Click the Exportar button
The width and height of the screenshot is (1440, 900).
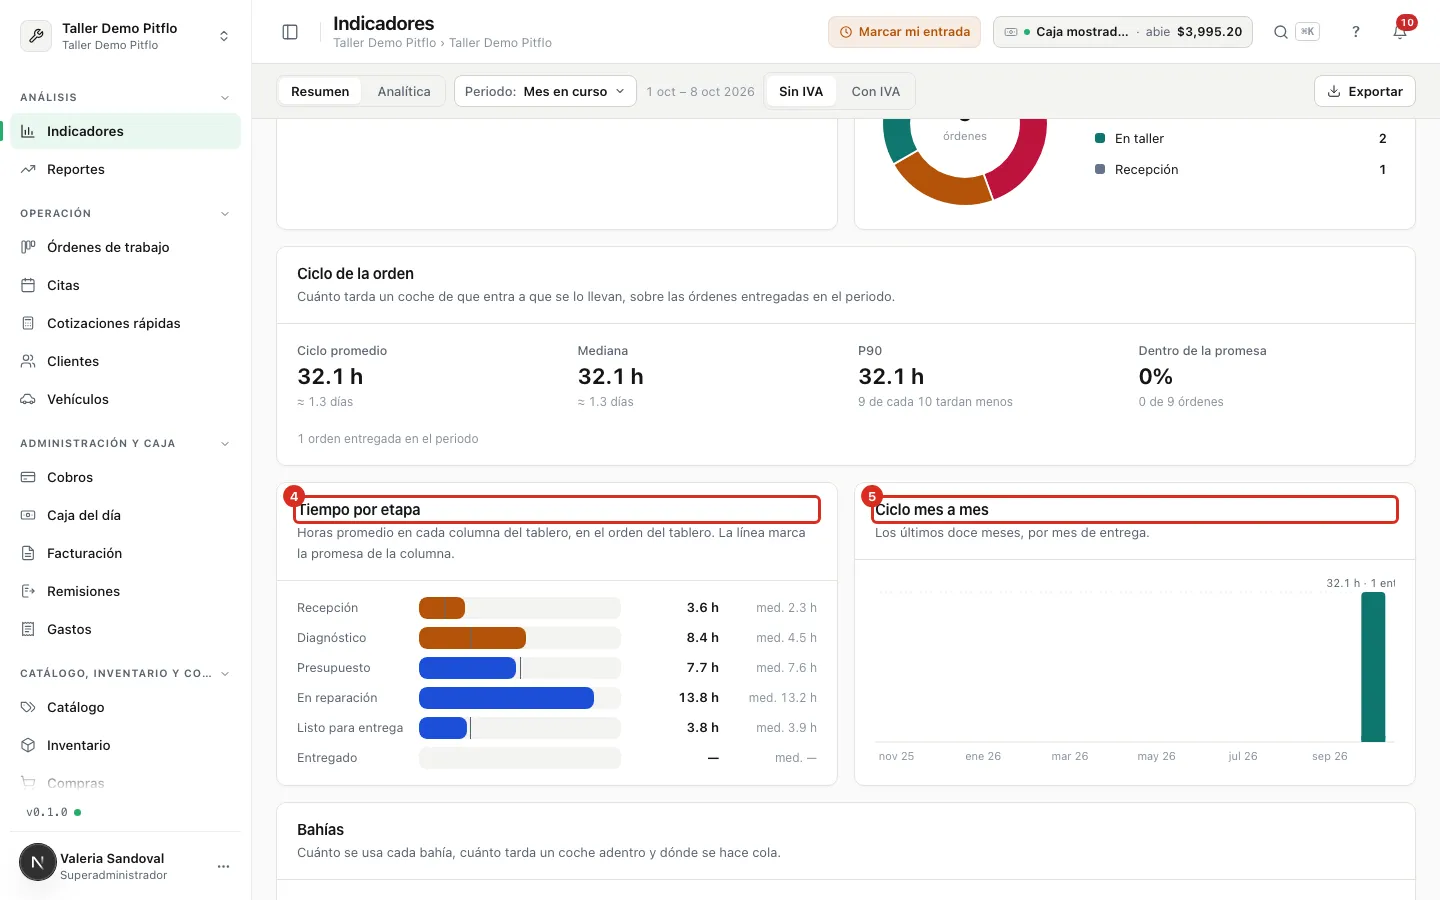[1365, 91]
